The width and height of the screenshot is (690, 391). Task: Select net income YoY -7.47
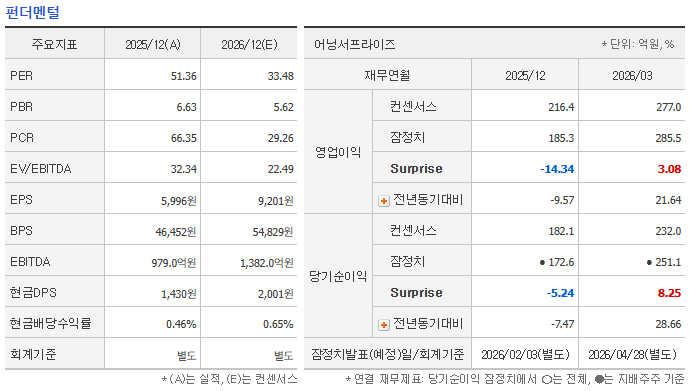point(562,325)
